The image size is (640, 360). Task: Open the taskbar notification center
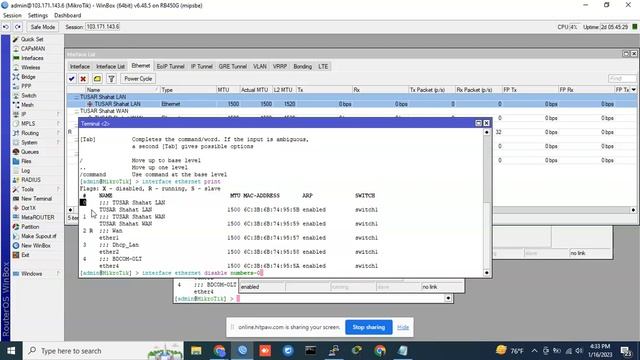pos(626,351)
